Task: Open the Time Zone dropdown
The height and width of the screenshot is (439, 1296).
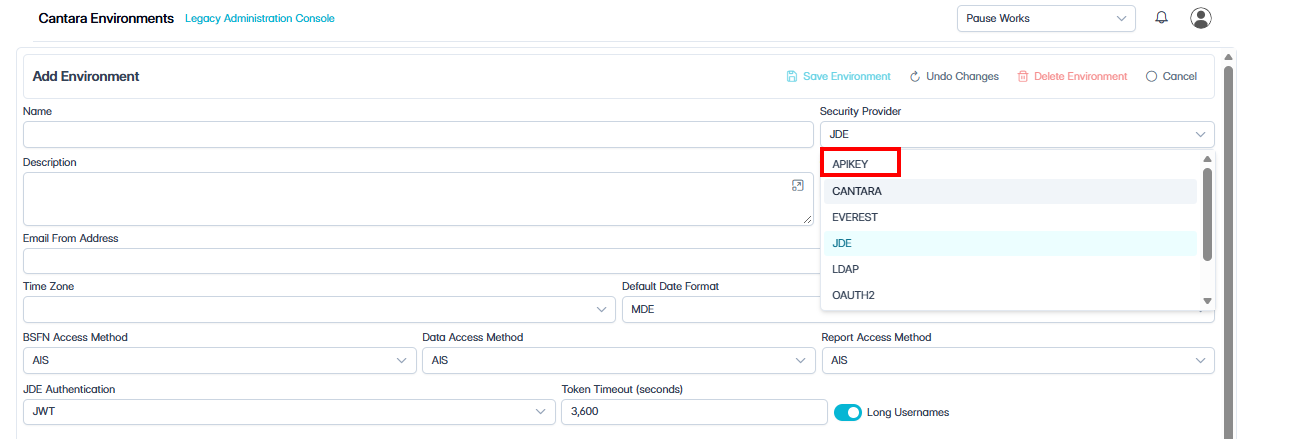Action: tap(319, 309)
